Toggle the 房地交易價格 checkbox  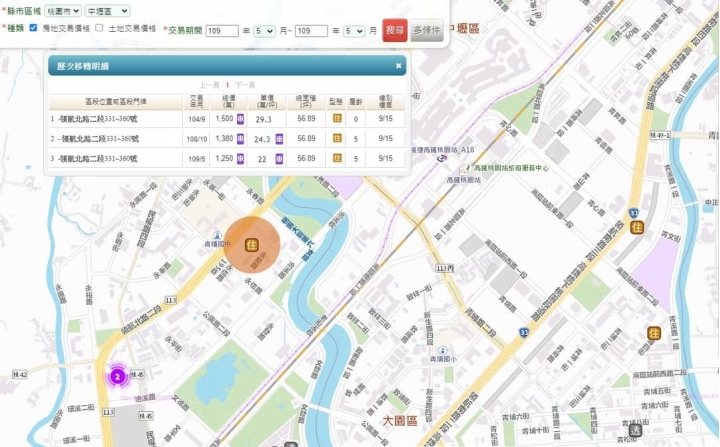(33, 28)
